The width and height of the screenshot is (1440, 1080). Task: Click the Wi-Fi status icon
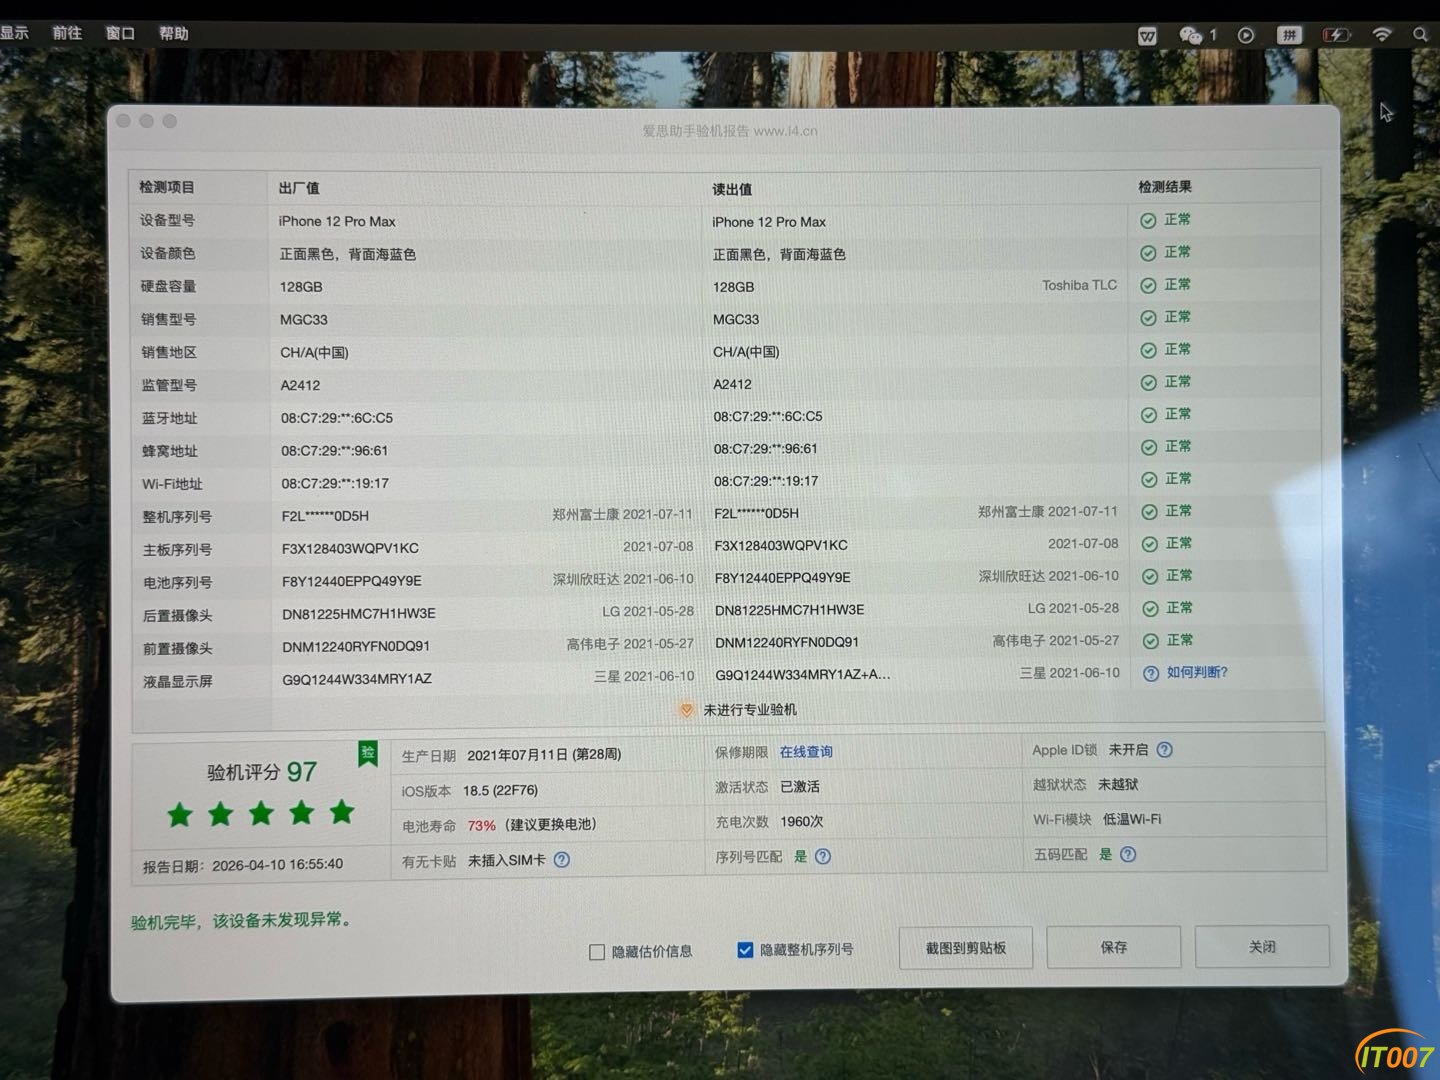coord(1382,35)
